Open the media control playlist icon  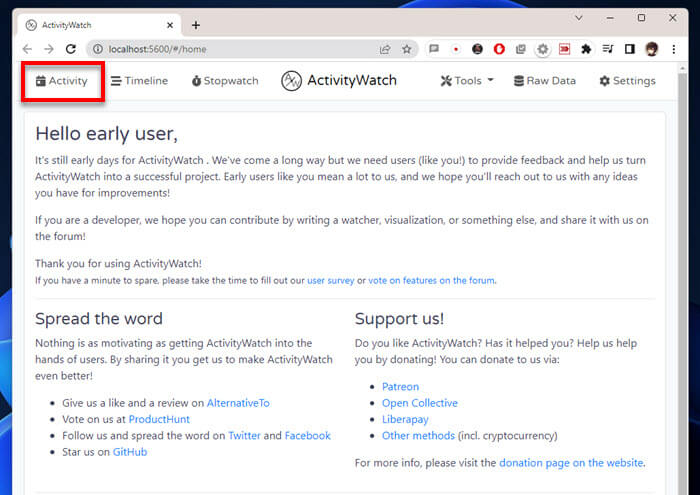pos(608,49)
